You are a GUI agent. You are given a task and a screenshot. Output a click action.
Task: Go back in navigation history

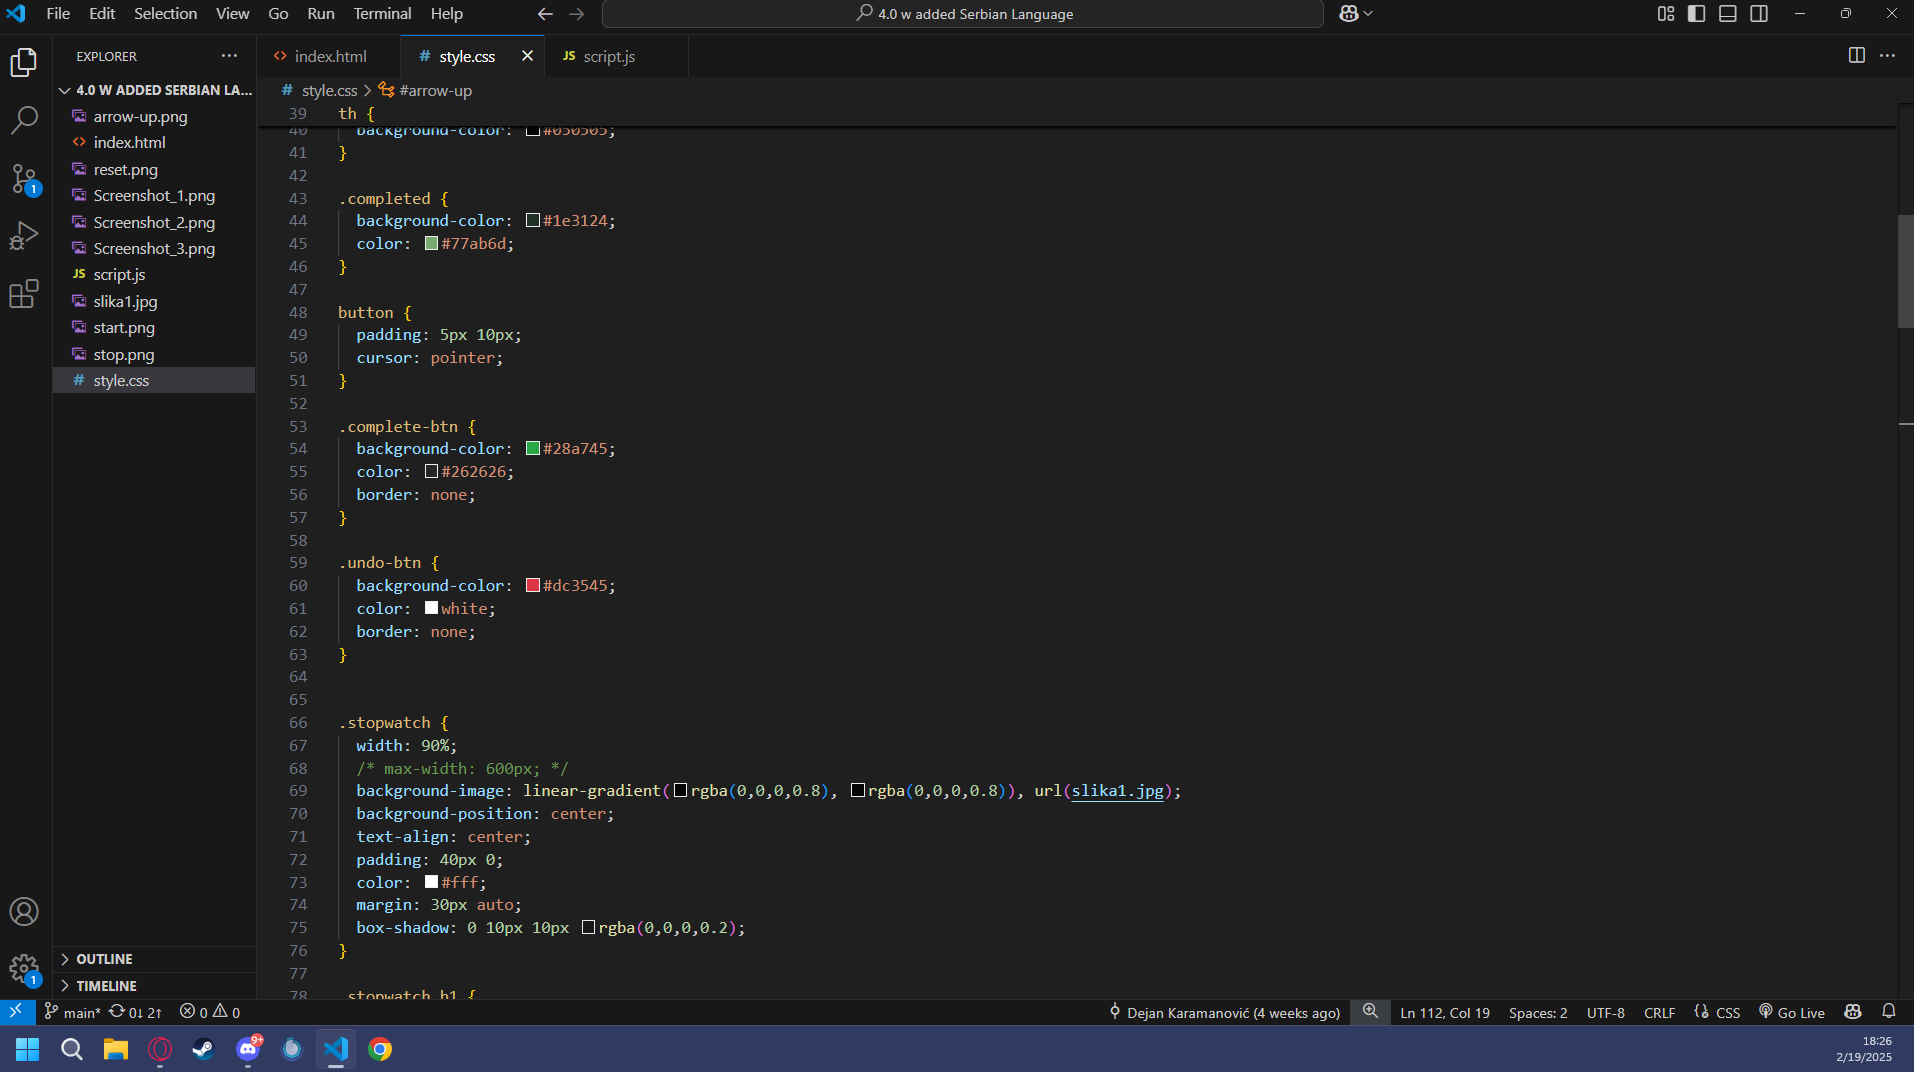click(x=545, y=14)
